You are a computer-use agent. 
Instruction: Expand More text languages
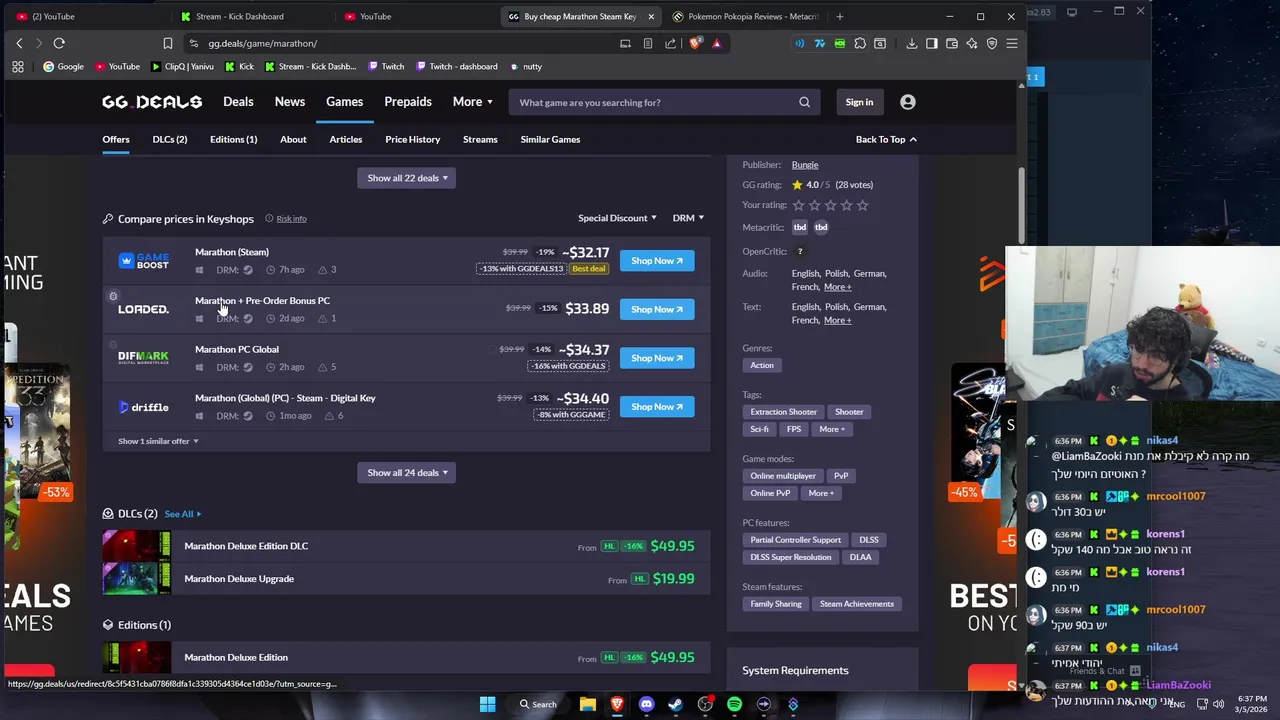coord(837,320)
